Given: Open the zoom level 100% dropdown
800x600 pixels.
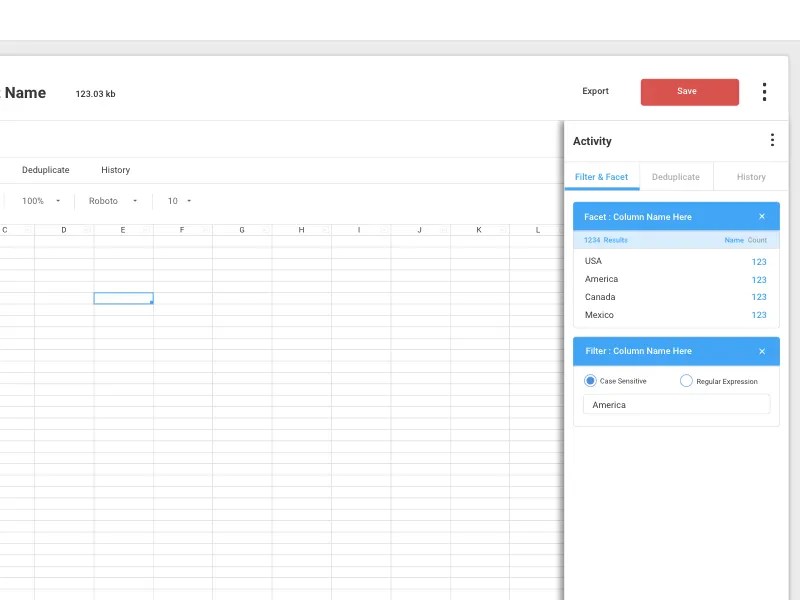Looking at the screenshot, I should click(x=38, y=201).
